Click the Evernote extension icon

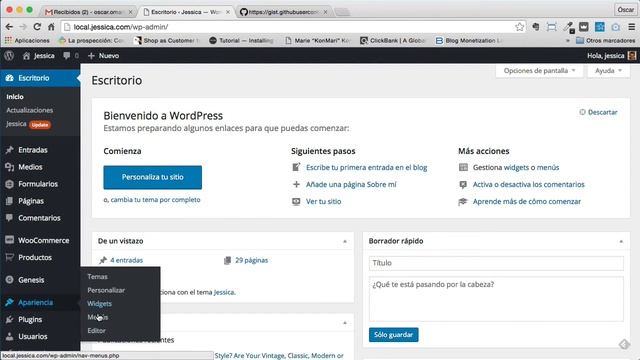point(536,27)
